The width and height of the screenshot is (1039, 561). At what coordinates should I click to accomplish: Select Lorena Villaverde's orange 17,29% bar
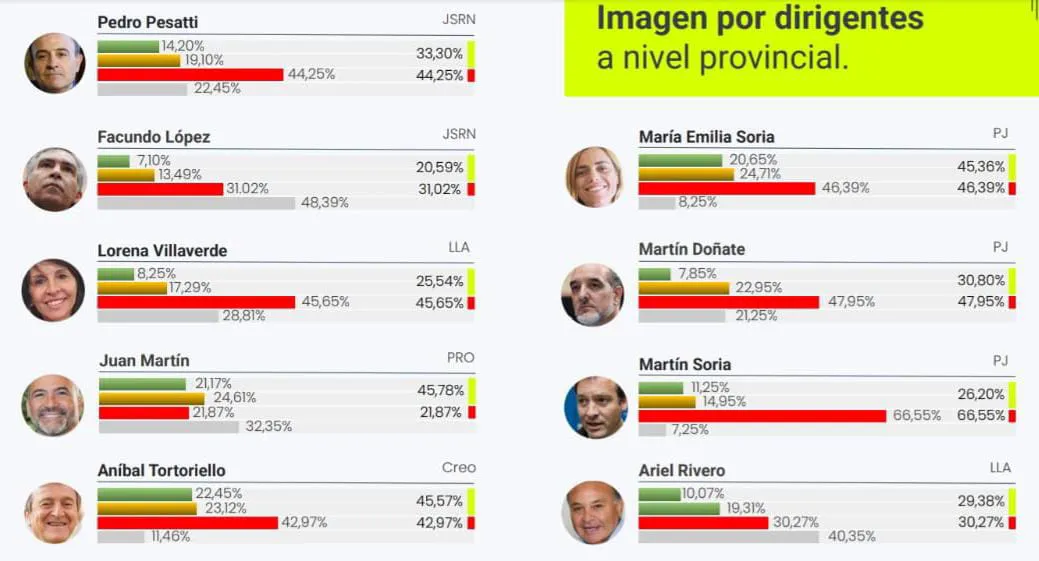(132, 288)
